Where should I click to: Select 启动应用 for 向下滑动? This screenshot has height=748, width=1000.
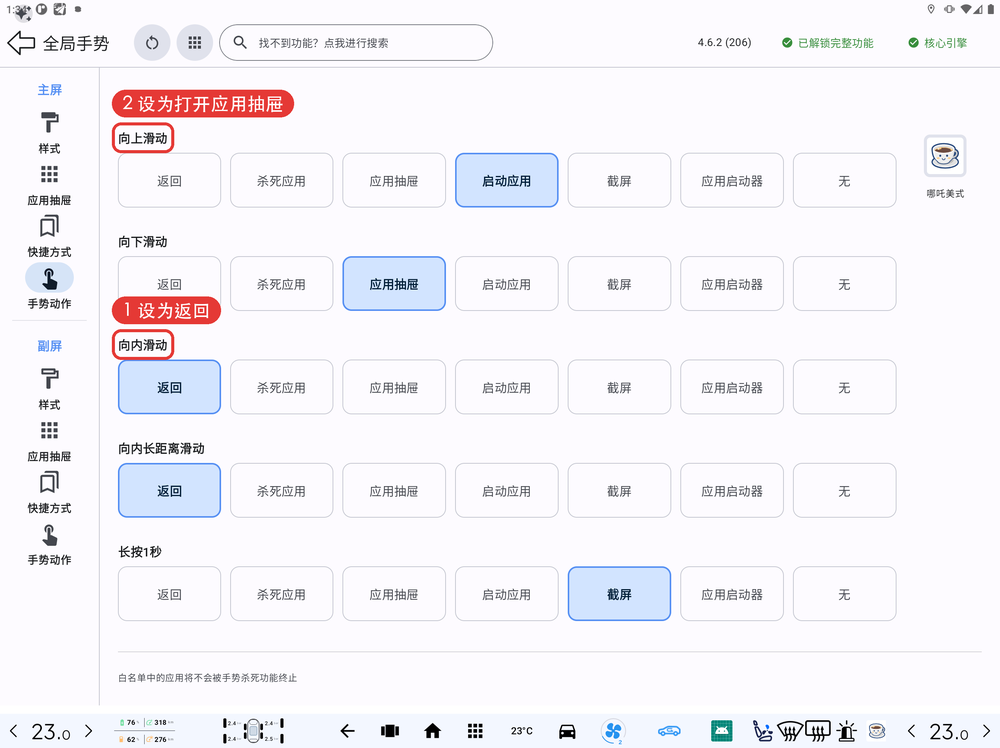click(x=506, y=284)
